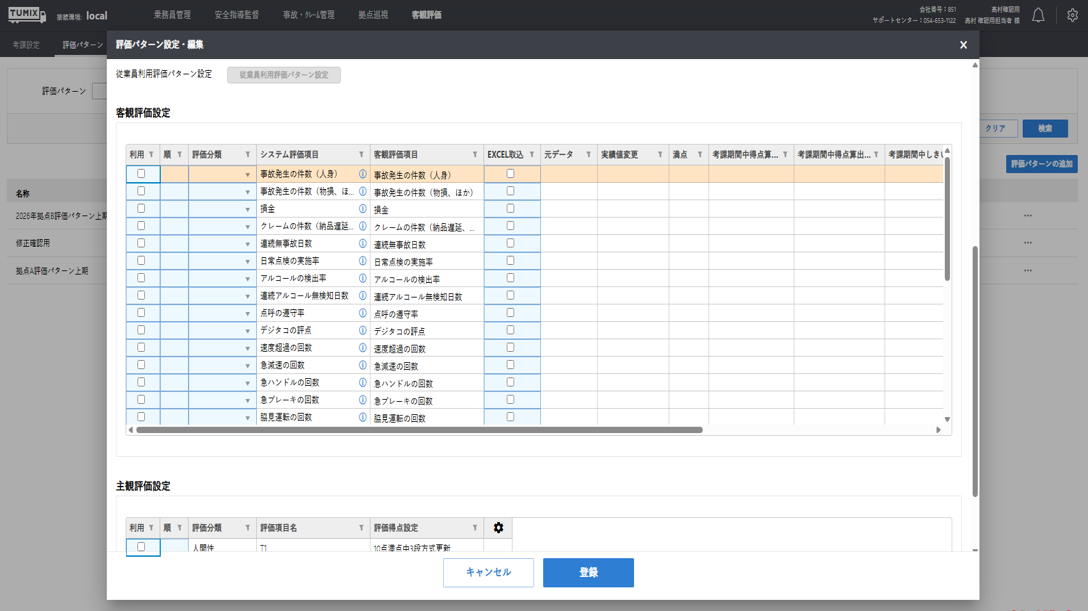
Task: Enable EXCEL取込 for 急ブレーキの回数
Action: click(x=510, y=399)
